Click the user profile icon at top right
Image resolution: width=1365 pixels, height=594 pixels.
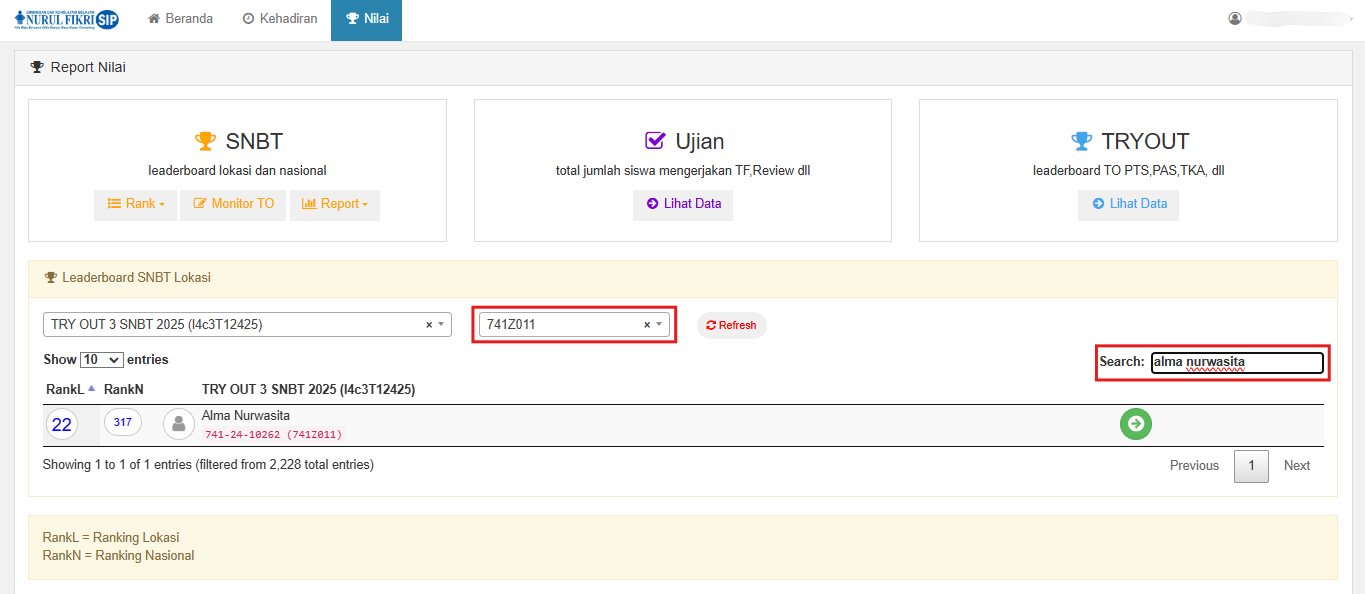1235,18
